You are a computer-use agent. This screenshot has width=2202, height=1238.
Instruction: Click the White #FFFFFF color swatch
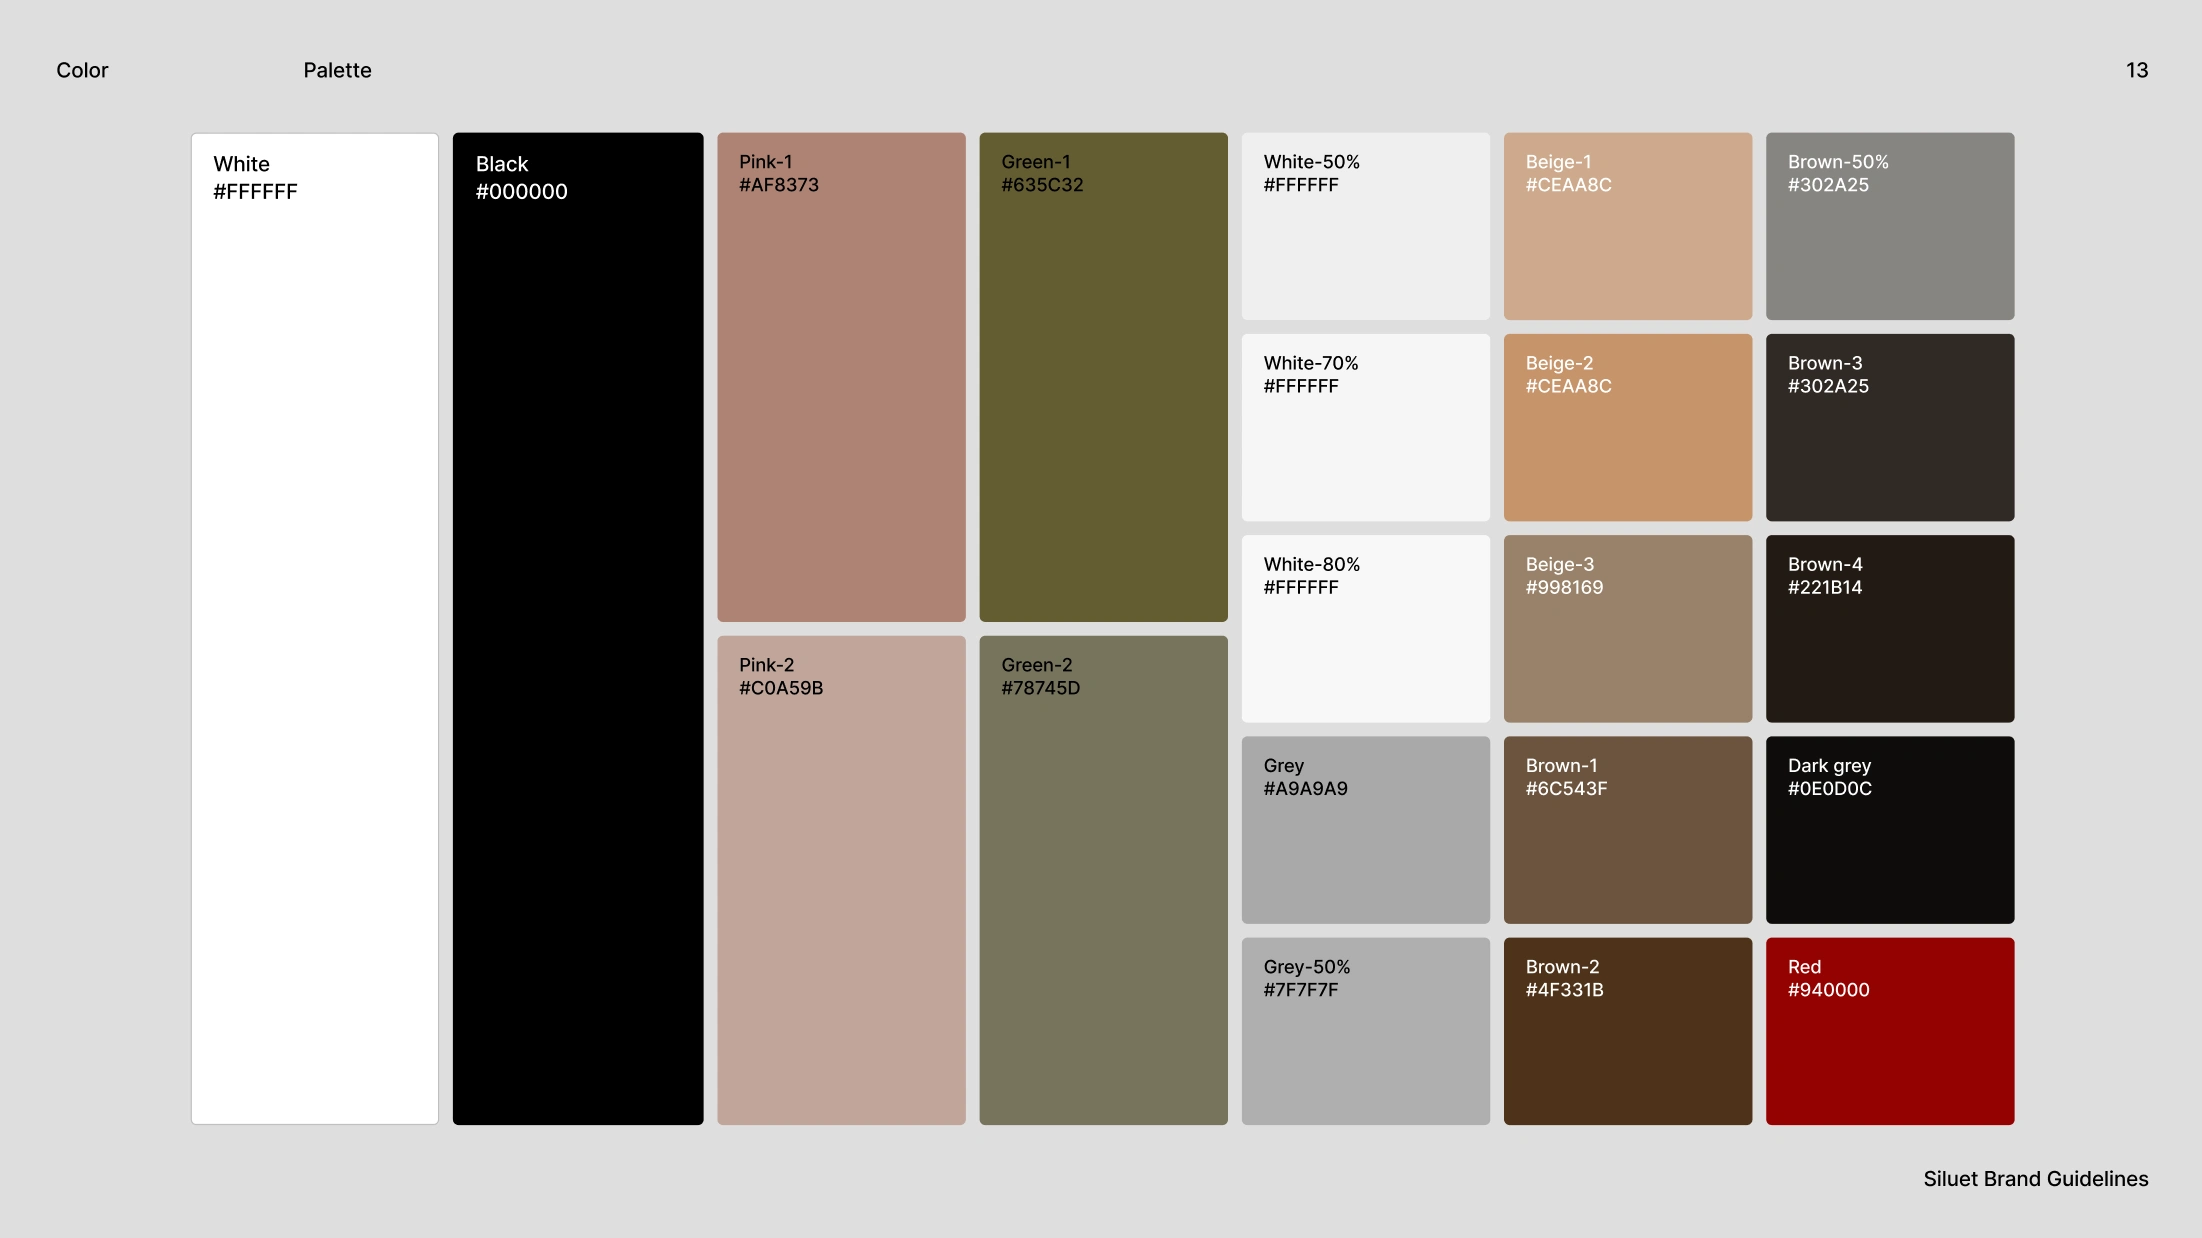click(315, 628)
